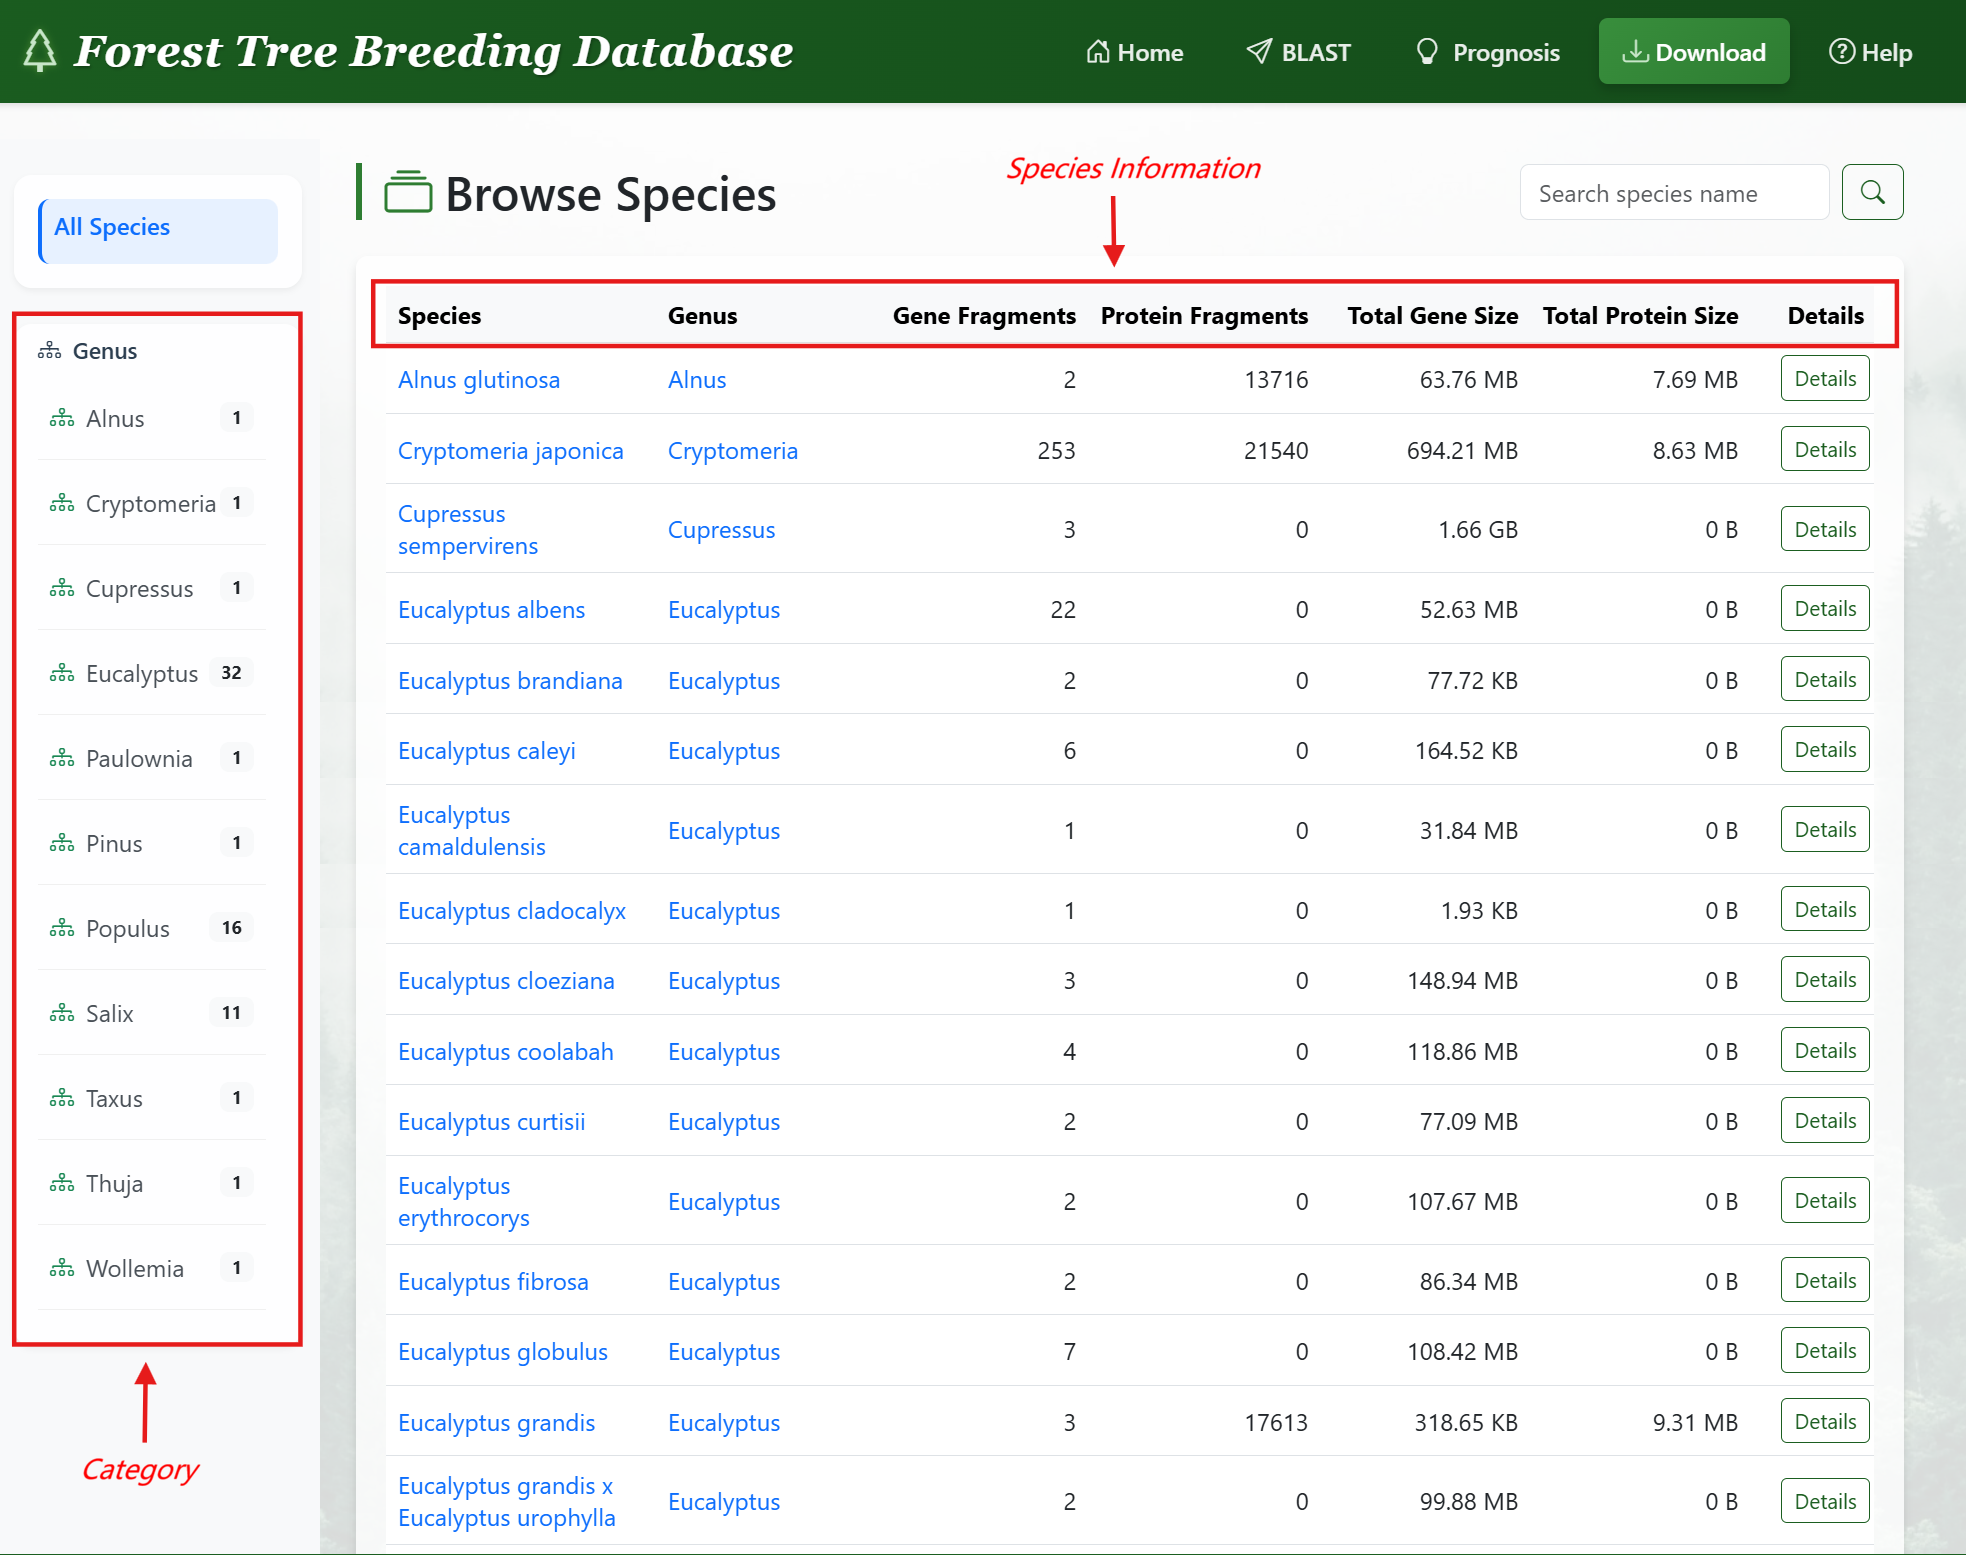Open Details for Cryptomeria japonica
This screenshot has height=1555, width=1966.
1825,449
